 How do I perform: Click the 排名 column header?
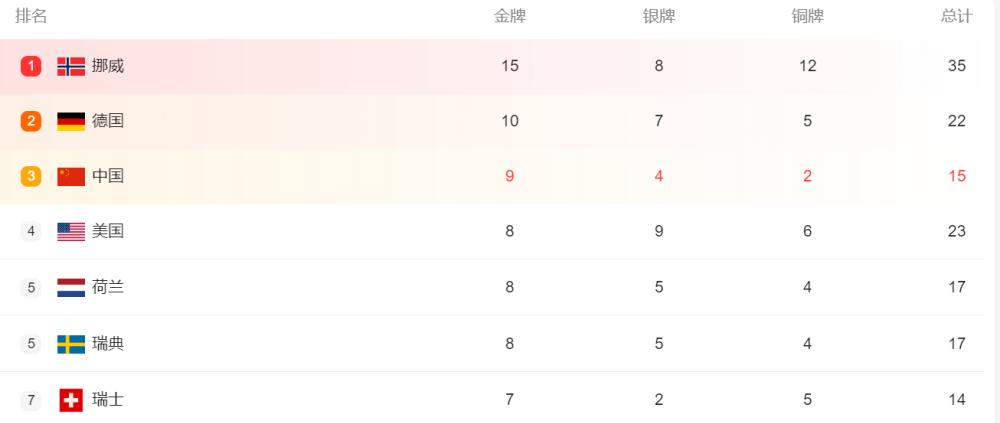tap(31, 17)
